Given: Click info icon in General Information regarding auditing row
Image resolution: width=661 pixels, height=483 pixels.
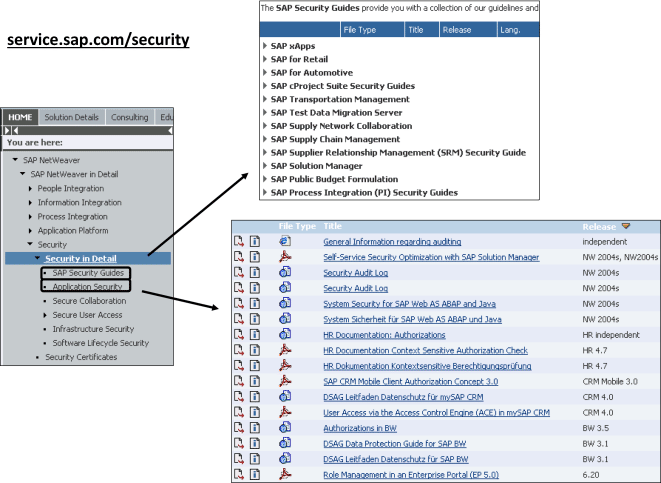Looking at the screenshot, I should (x=255, y=241).
